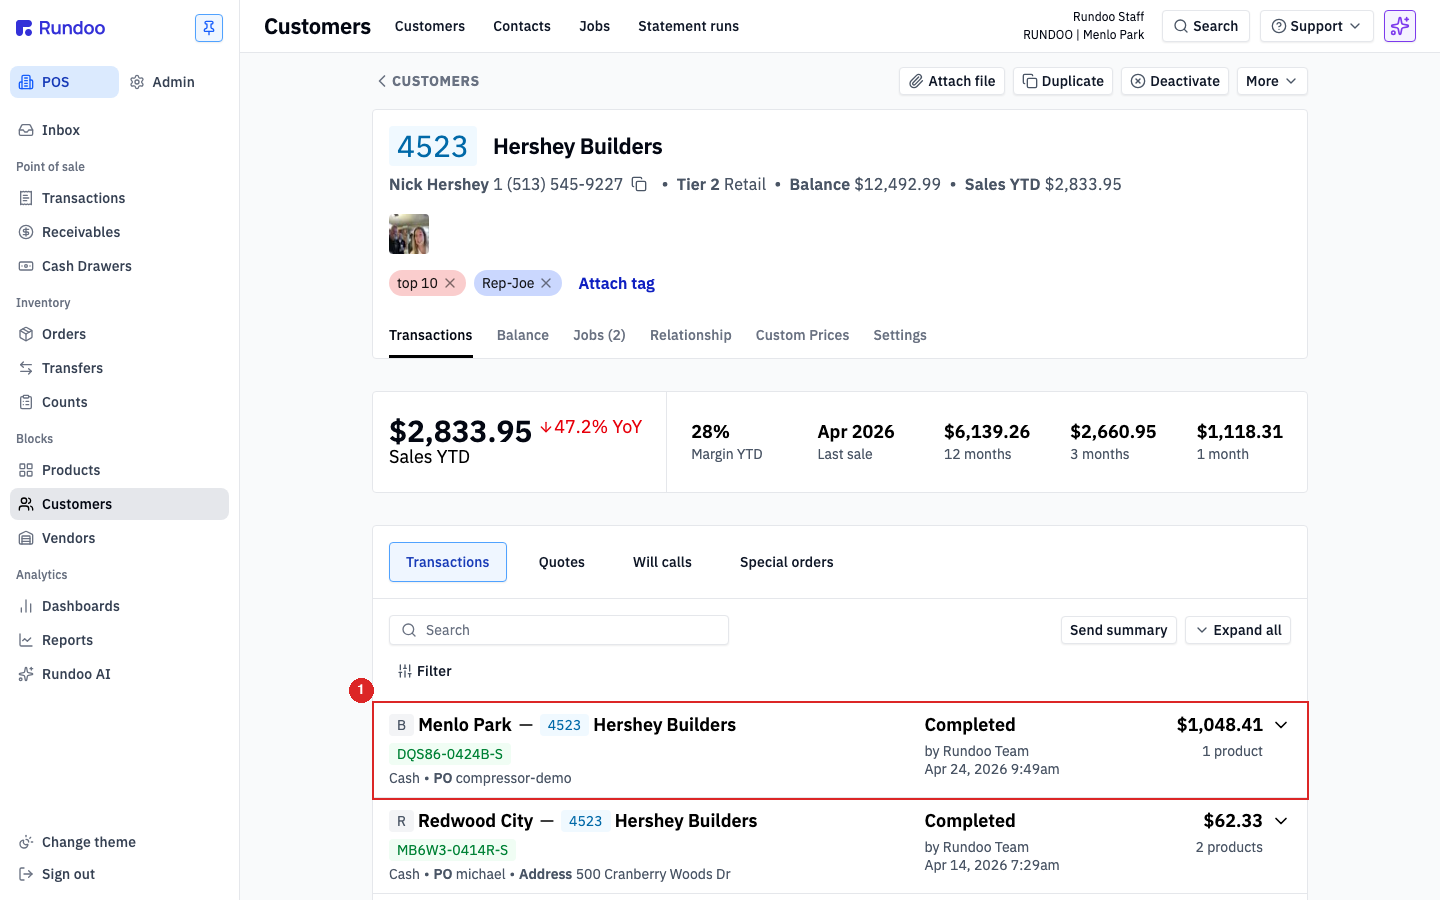This screenshot has width=1440, height=900.
Task: Open the customer Settings tab
Action: click(900, 335)
